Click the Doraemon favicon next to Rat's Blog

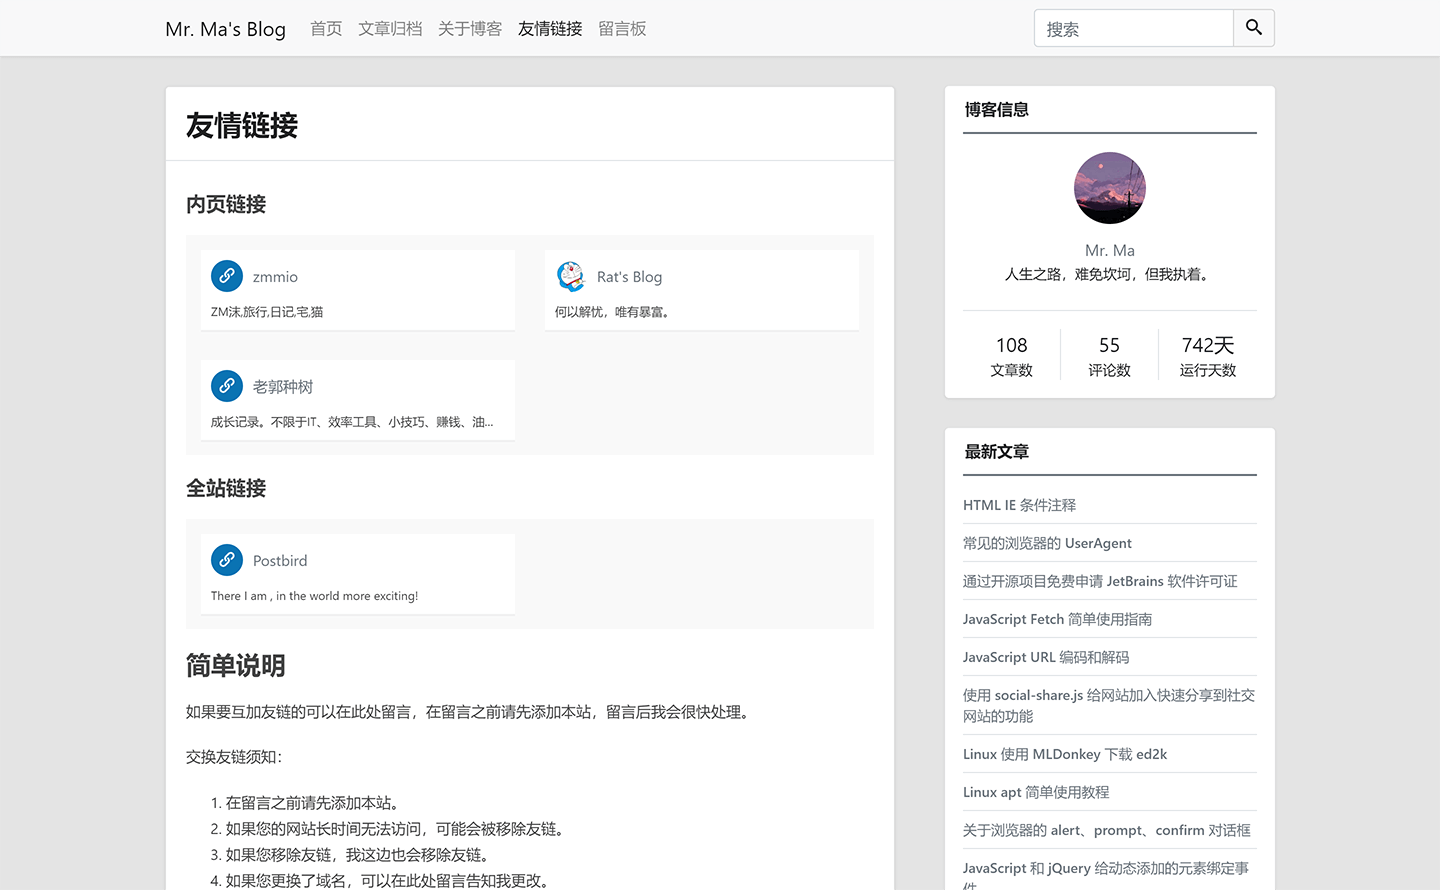[571, 276]
